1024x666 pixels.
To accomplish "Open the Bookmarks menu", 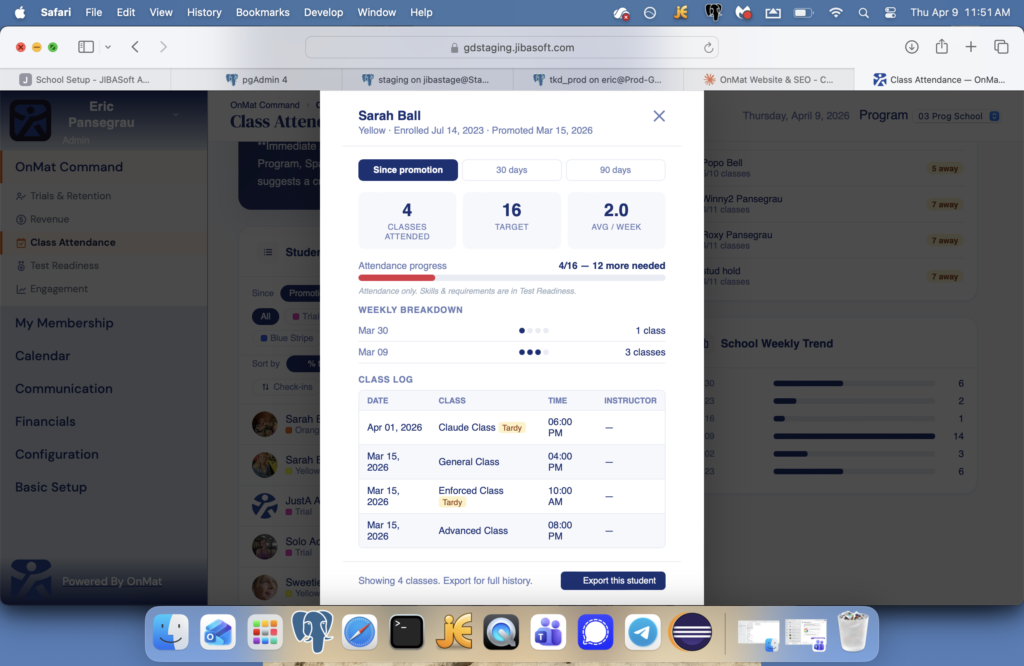I will tap(263, 12).
